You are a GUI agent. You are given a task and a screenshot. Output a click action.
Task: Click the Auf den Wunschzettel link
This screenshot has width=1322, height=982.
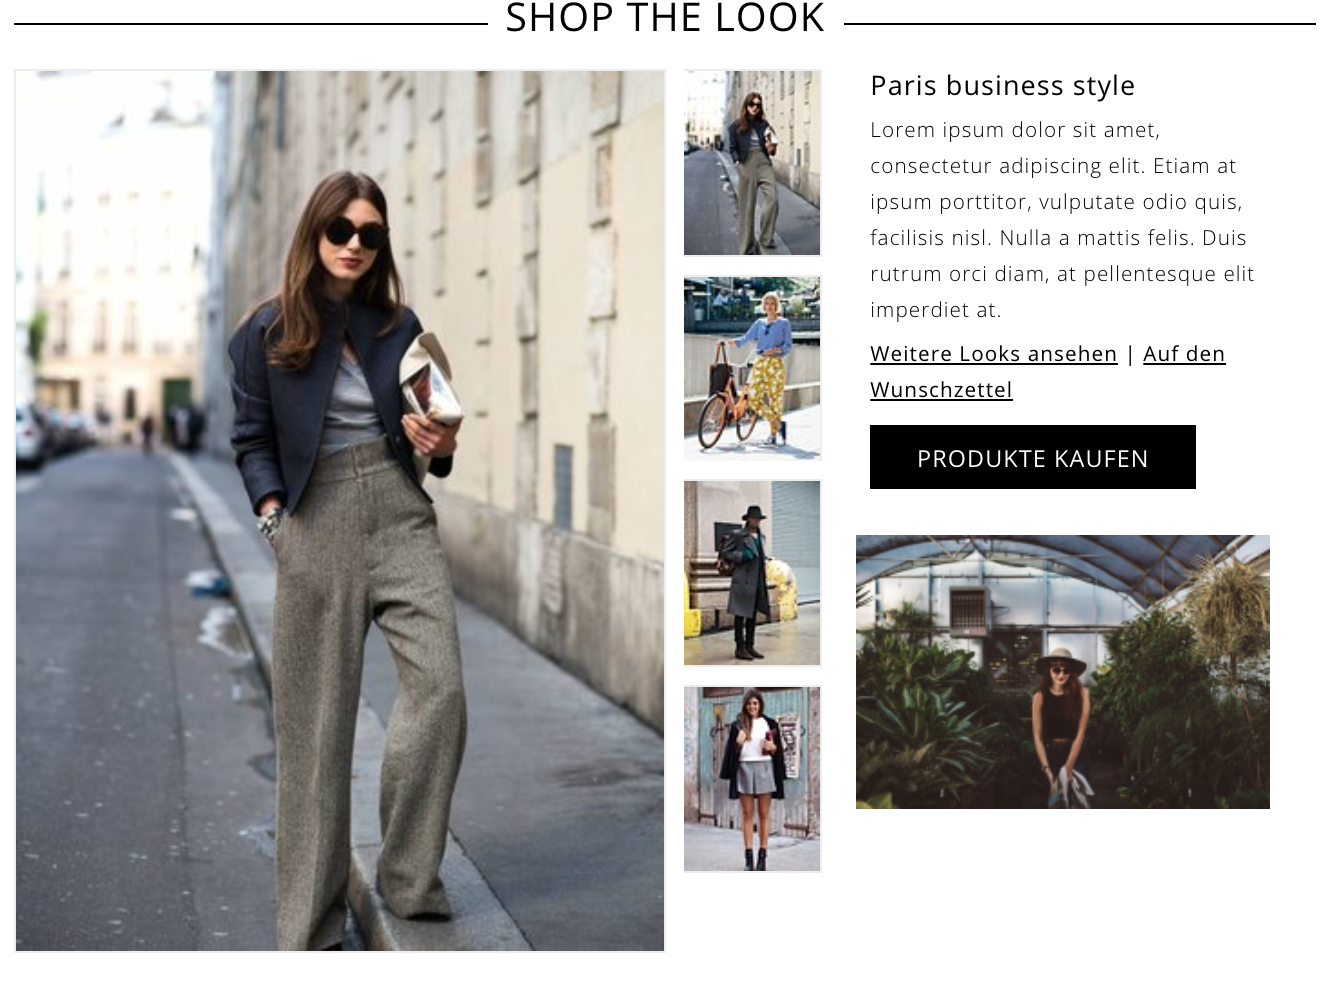(1048, 372)
